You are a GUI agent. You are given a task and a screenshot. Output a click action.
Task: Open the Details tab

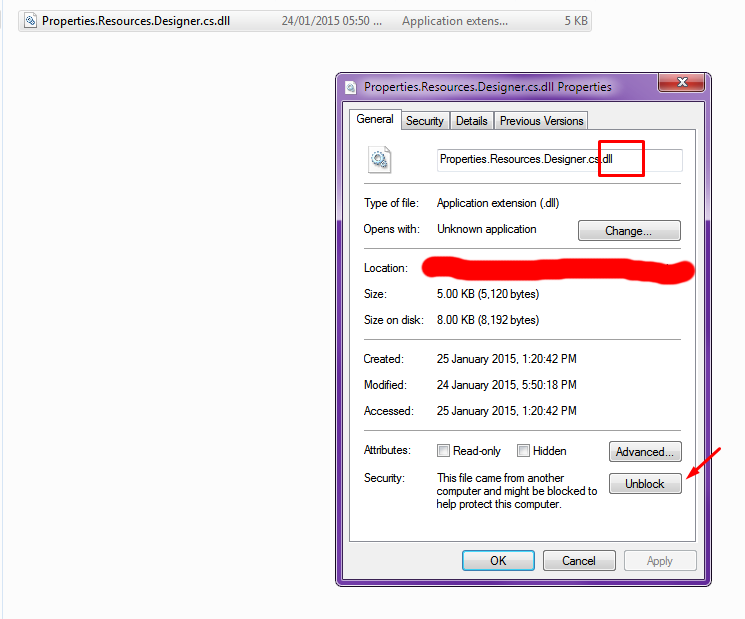coord(471,121)
